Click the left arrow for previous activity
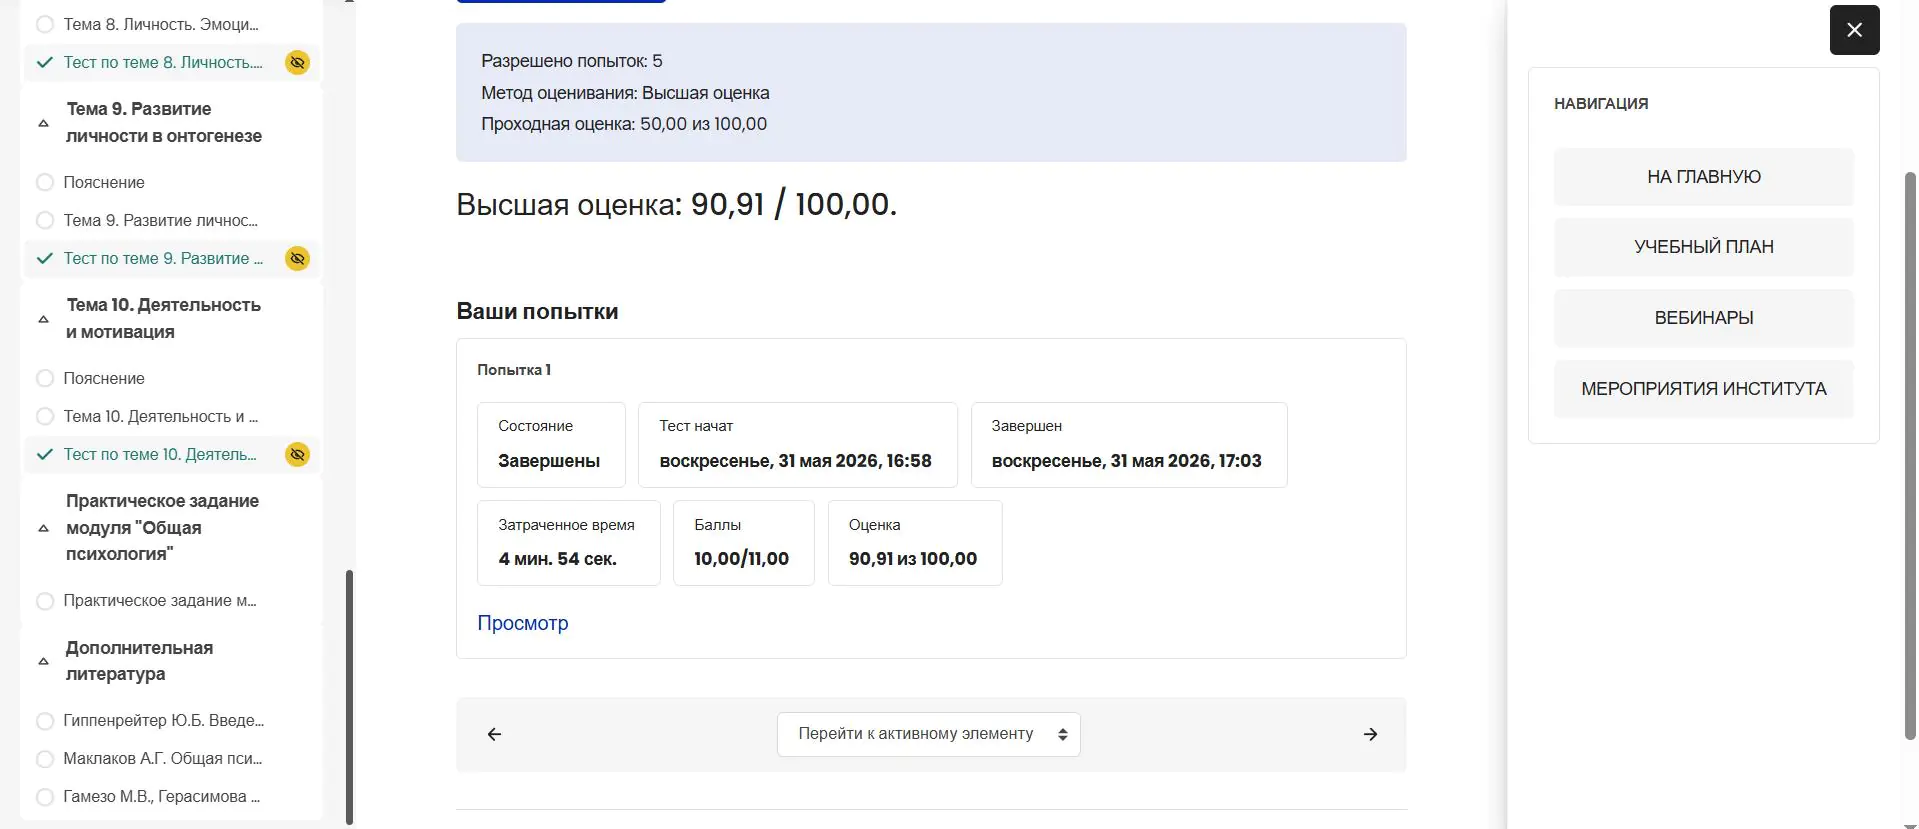The height and width of the screenshot is (829, 1919). [x=494, y=734]
